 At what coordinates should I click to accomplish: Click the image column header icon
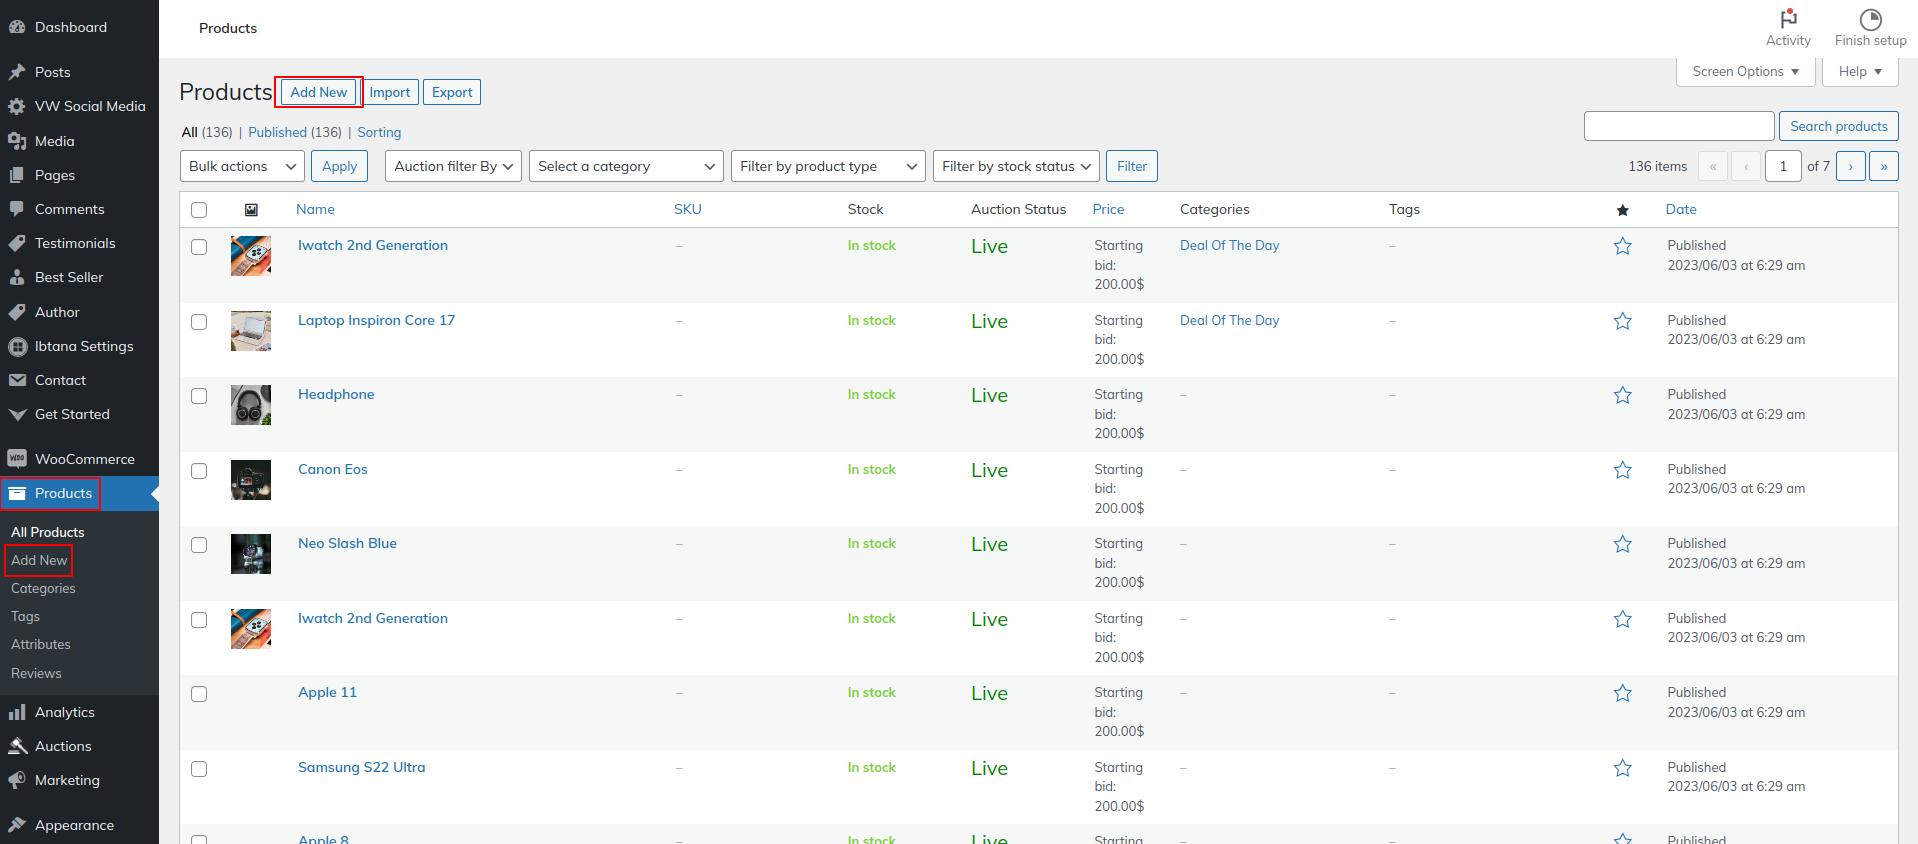(x=251, y=210)
